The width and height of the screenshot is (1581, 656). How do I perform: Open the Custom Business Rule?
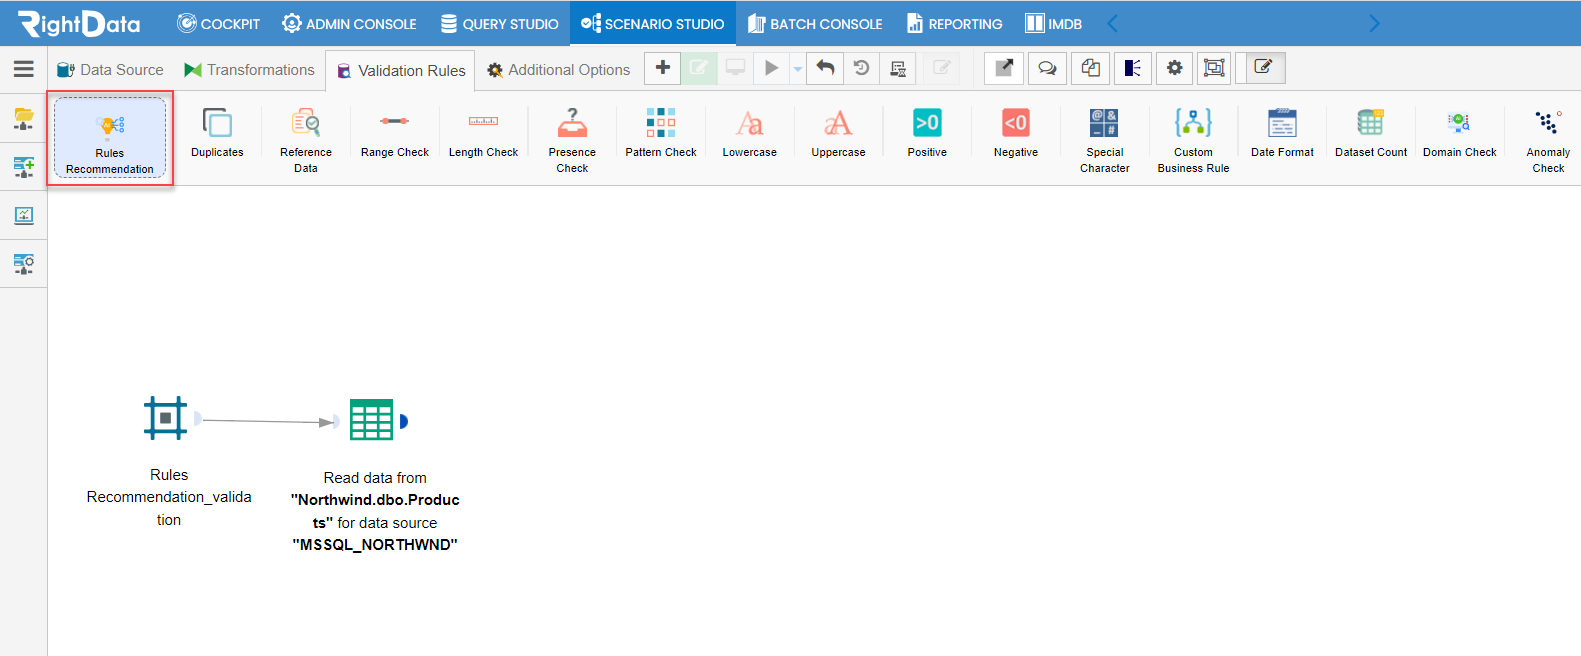[x=1193, y=140]
